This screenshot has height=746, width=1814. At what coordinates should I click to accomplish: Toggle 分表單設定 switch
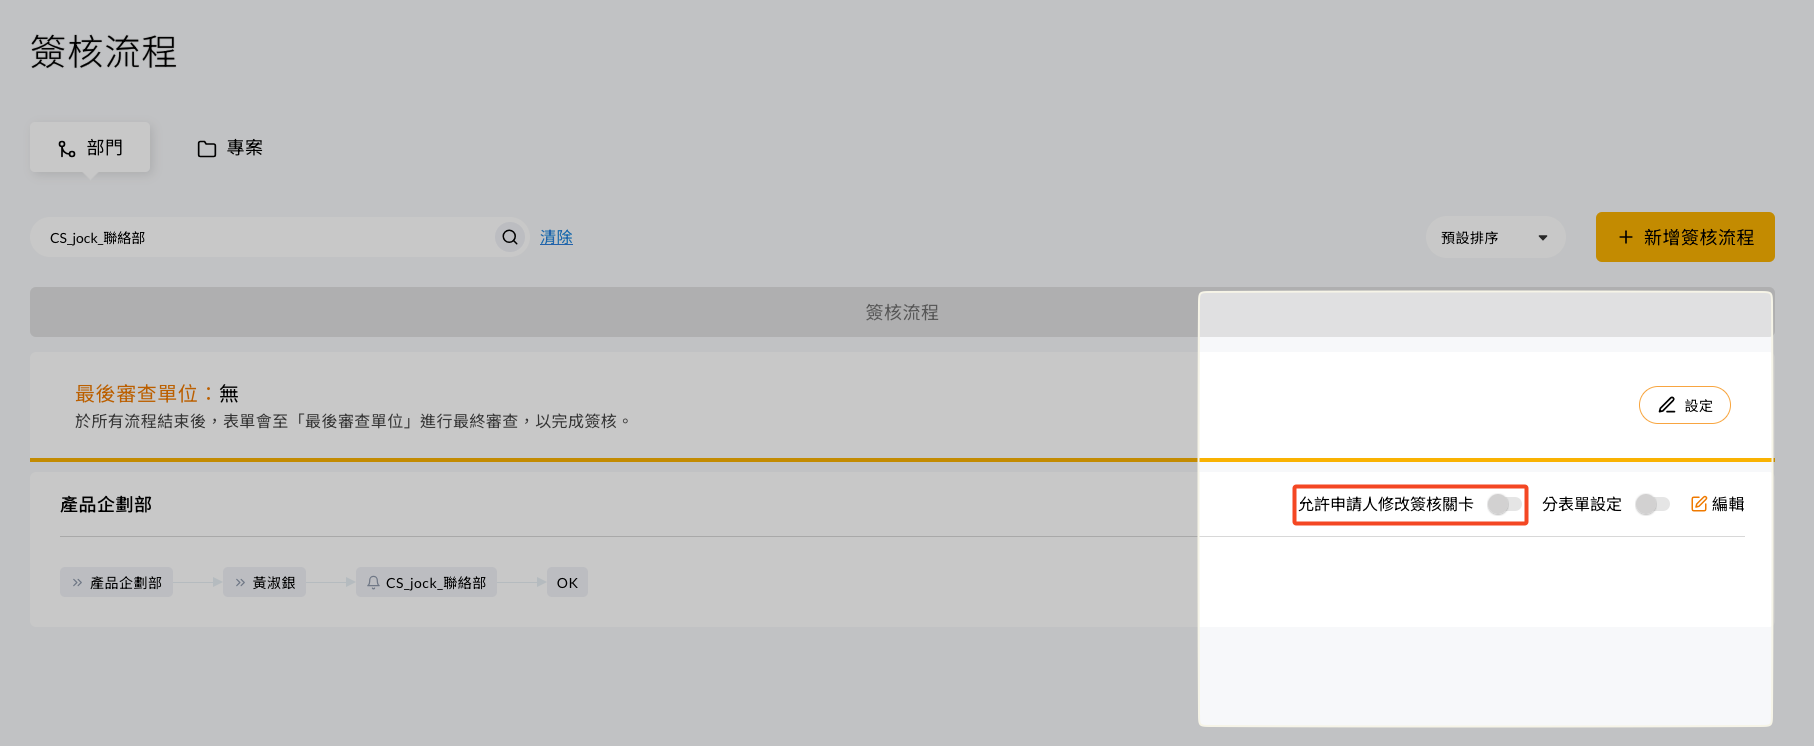coord(1652,504)
